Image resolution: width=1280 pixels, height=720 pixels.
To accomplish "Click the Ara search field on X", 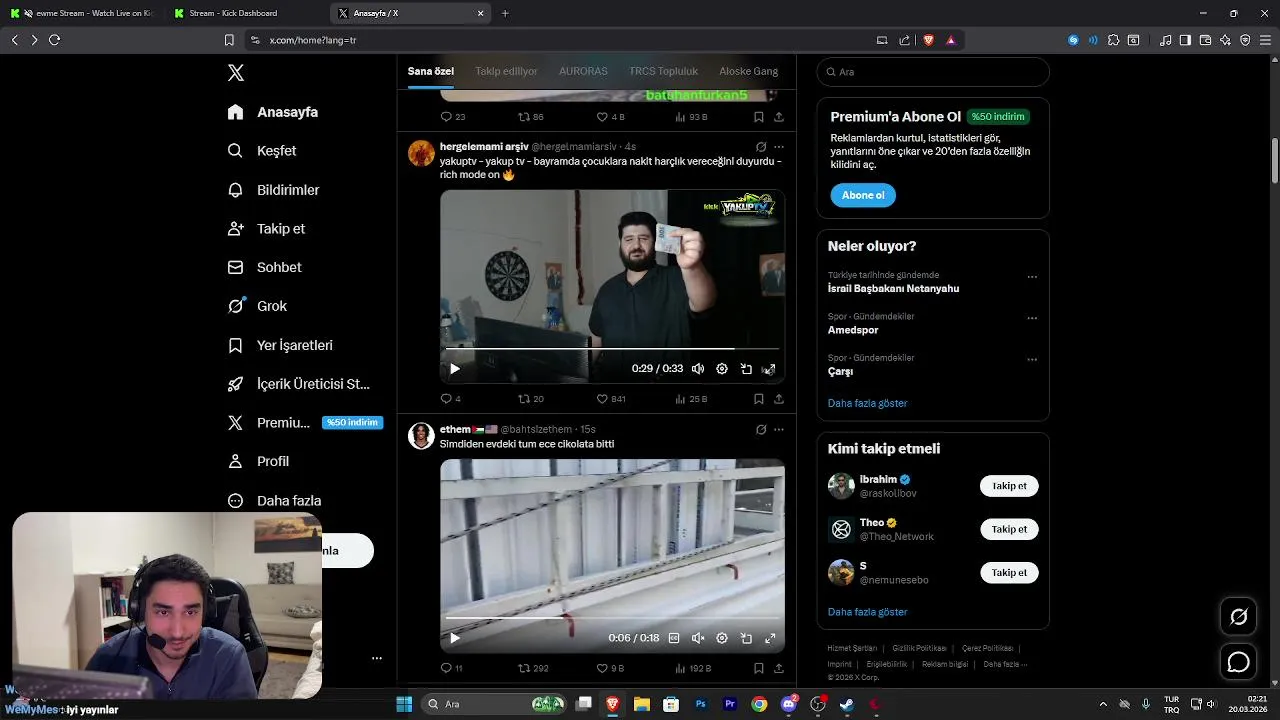I will pos(933,72).
